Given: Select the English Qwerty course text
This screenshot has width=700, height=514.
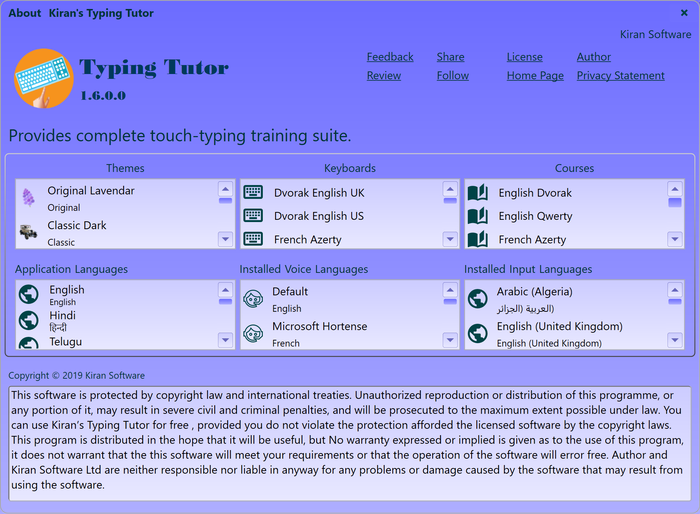Looking at the screenshot, I should click(x=535, y=216).
